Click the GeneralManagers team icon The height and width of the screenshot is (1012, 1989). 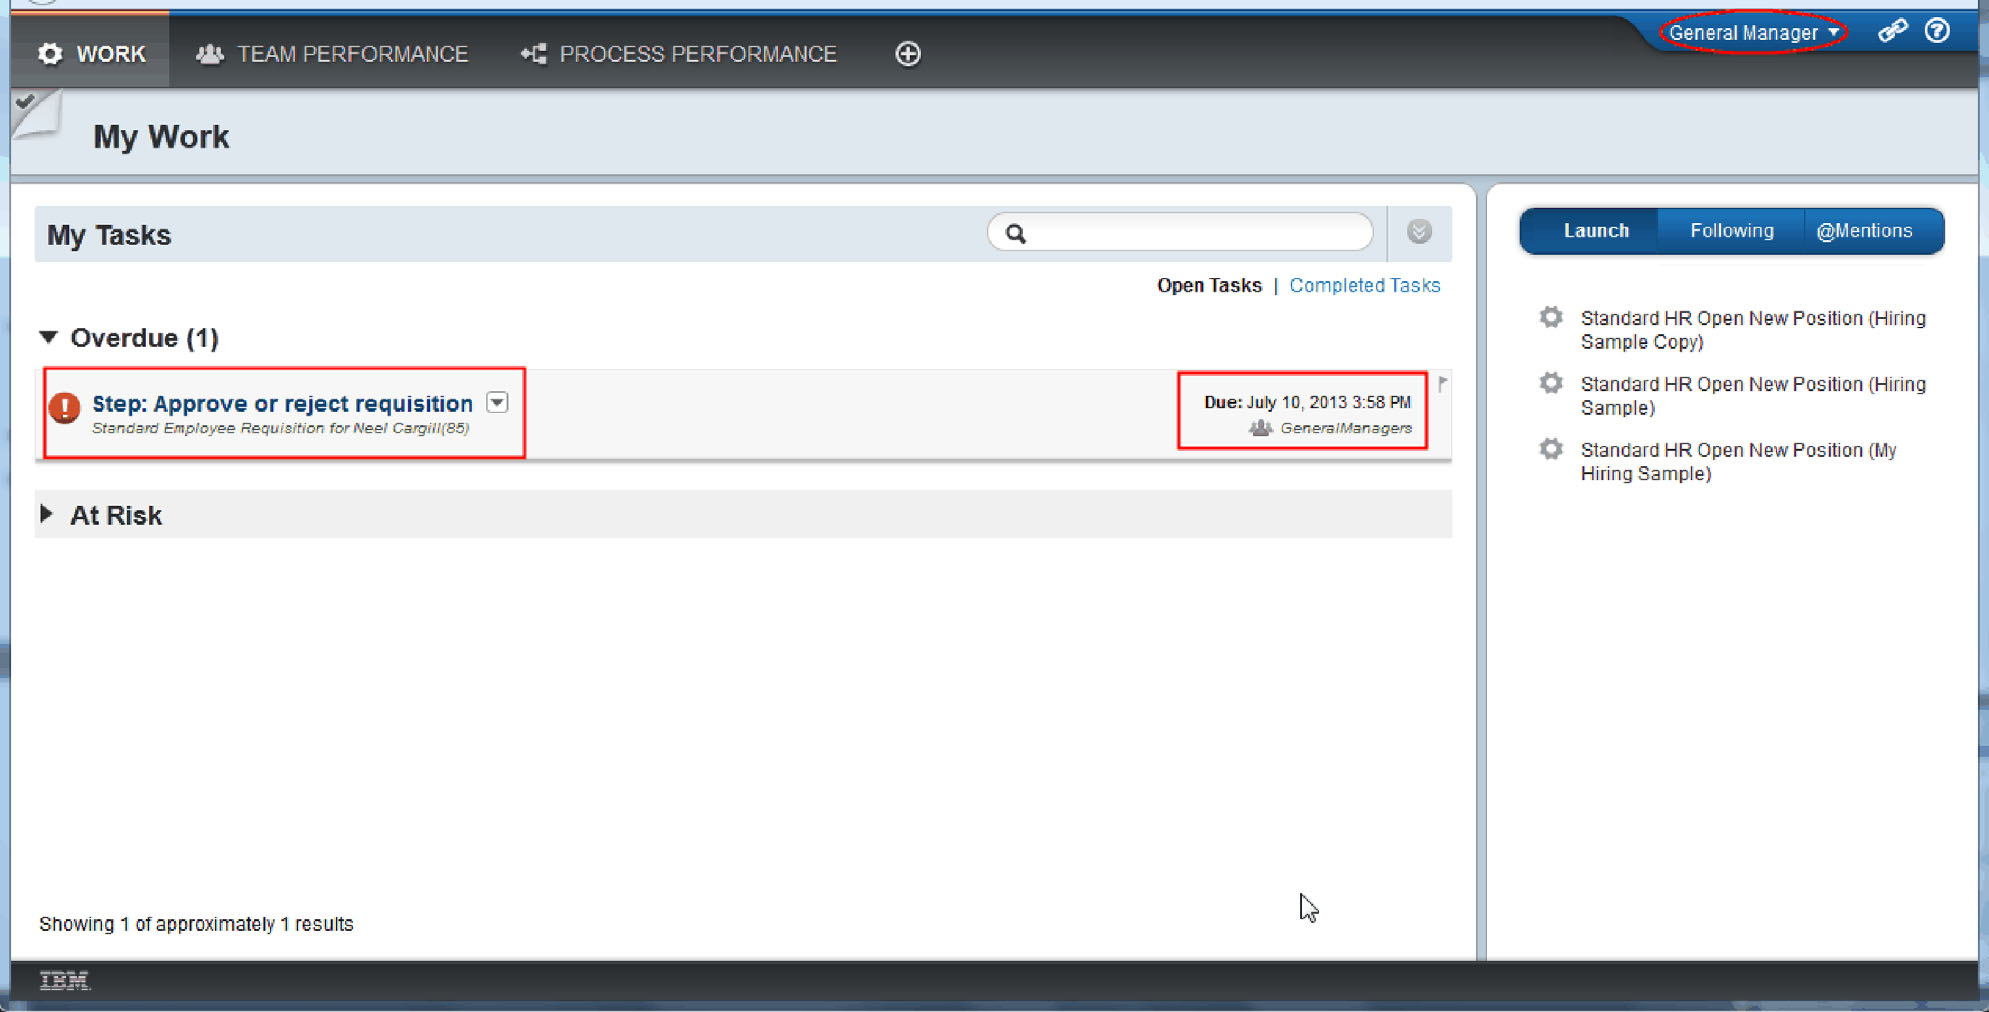point(1260,428)
